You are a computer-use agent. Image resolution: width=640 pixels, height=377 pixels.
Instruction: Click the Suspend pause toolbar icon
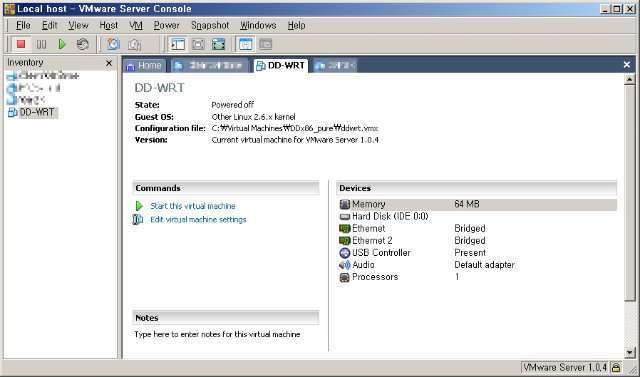click(41, 44)
